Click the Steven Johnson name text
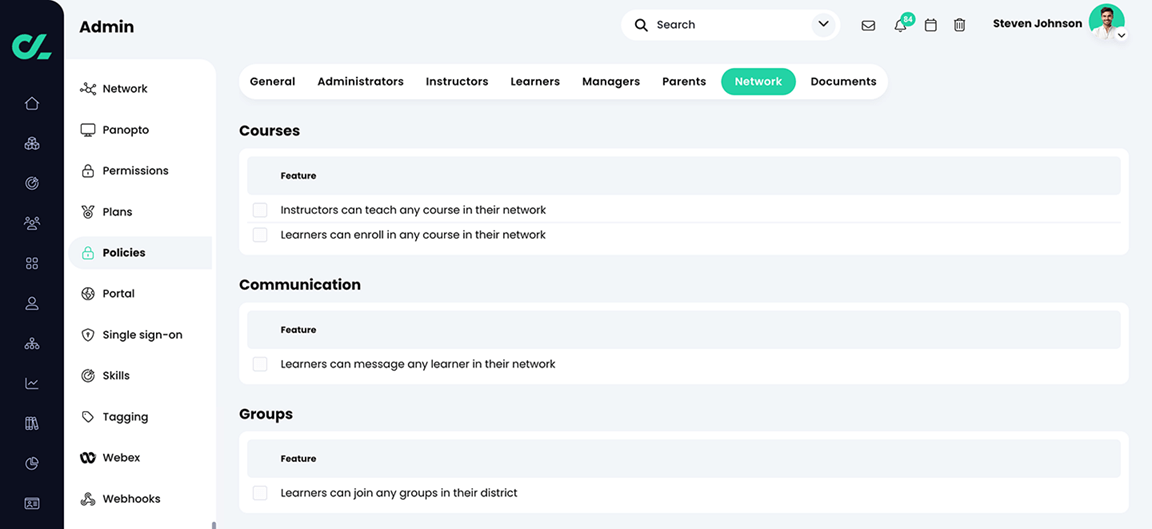Image resolution: width=1152 pixels, height=529 pixels. [1037, 24]
